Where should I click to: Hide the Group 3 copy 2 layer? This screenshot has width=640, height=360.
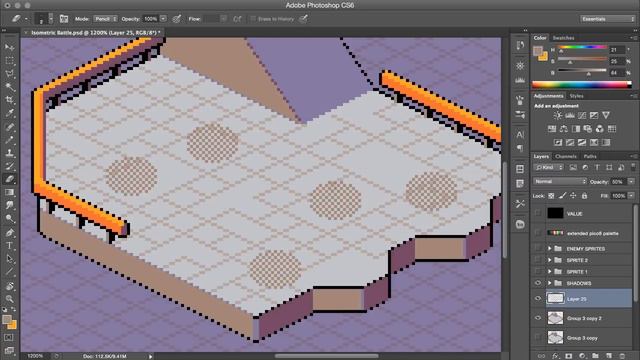pyautogui.click(x=538, y=318)
